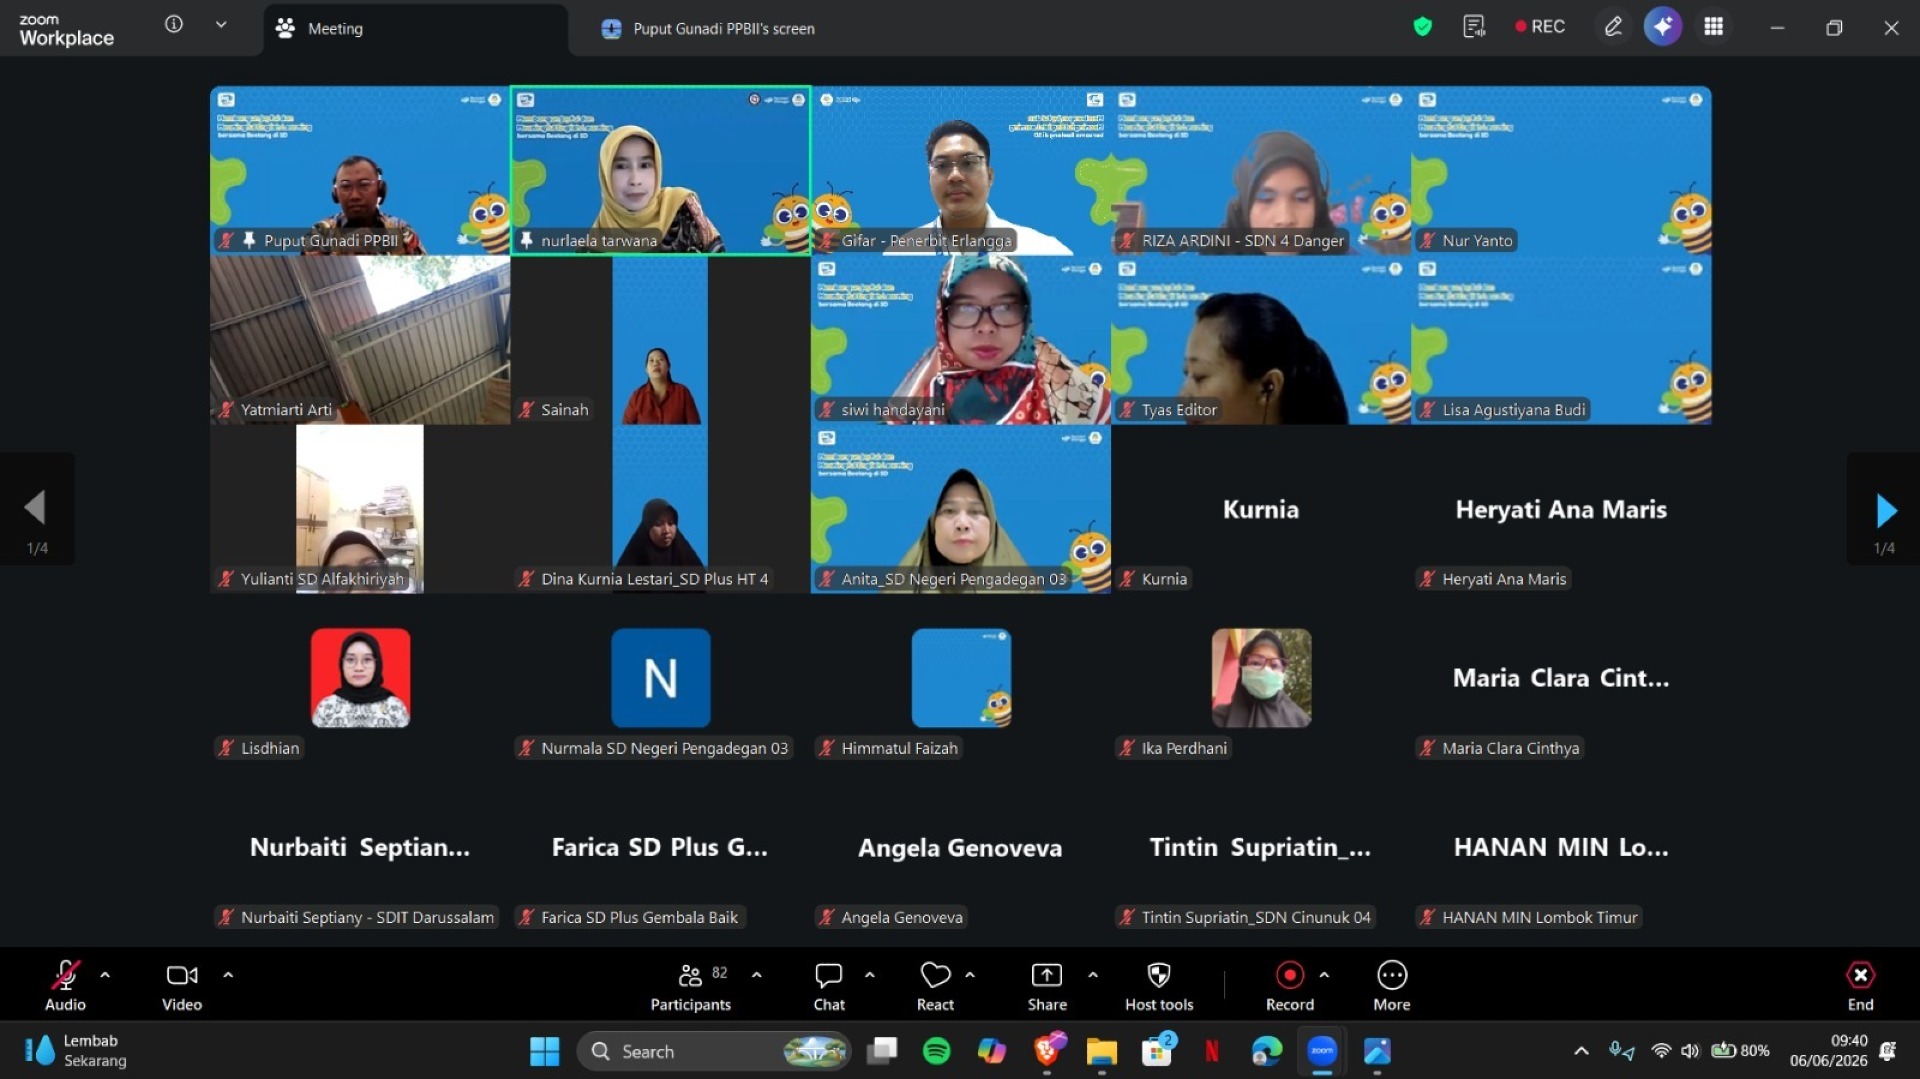1920x1079 pixels.
Task: Expand dropdown chevron next to info icon
Action: pos(221,25)
